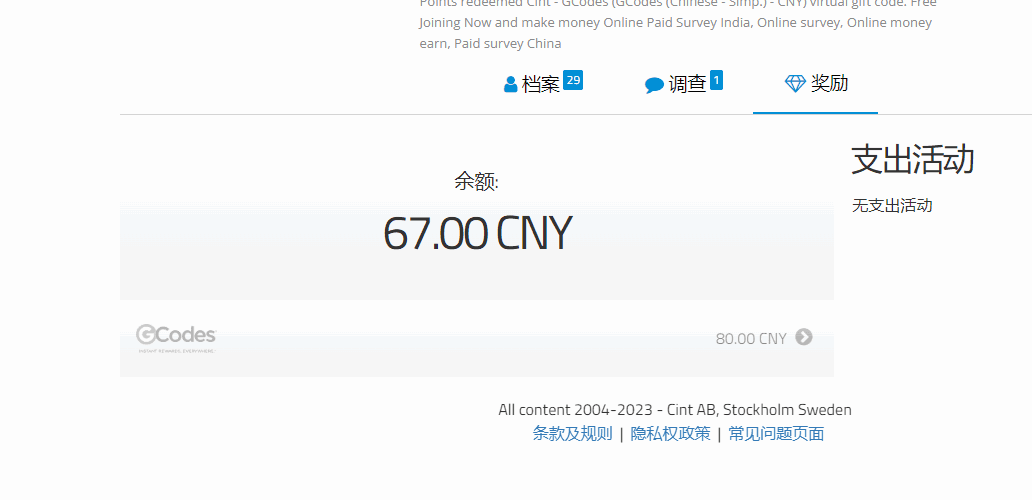Image resolution: width=1032 pixels, height=500 pixels.
Task: Click the blue 1 badge on 调查
Action: tap(716, 80)
